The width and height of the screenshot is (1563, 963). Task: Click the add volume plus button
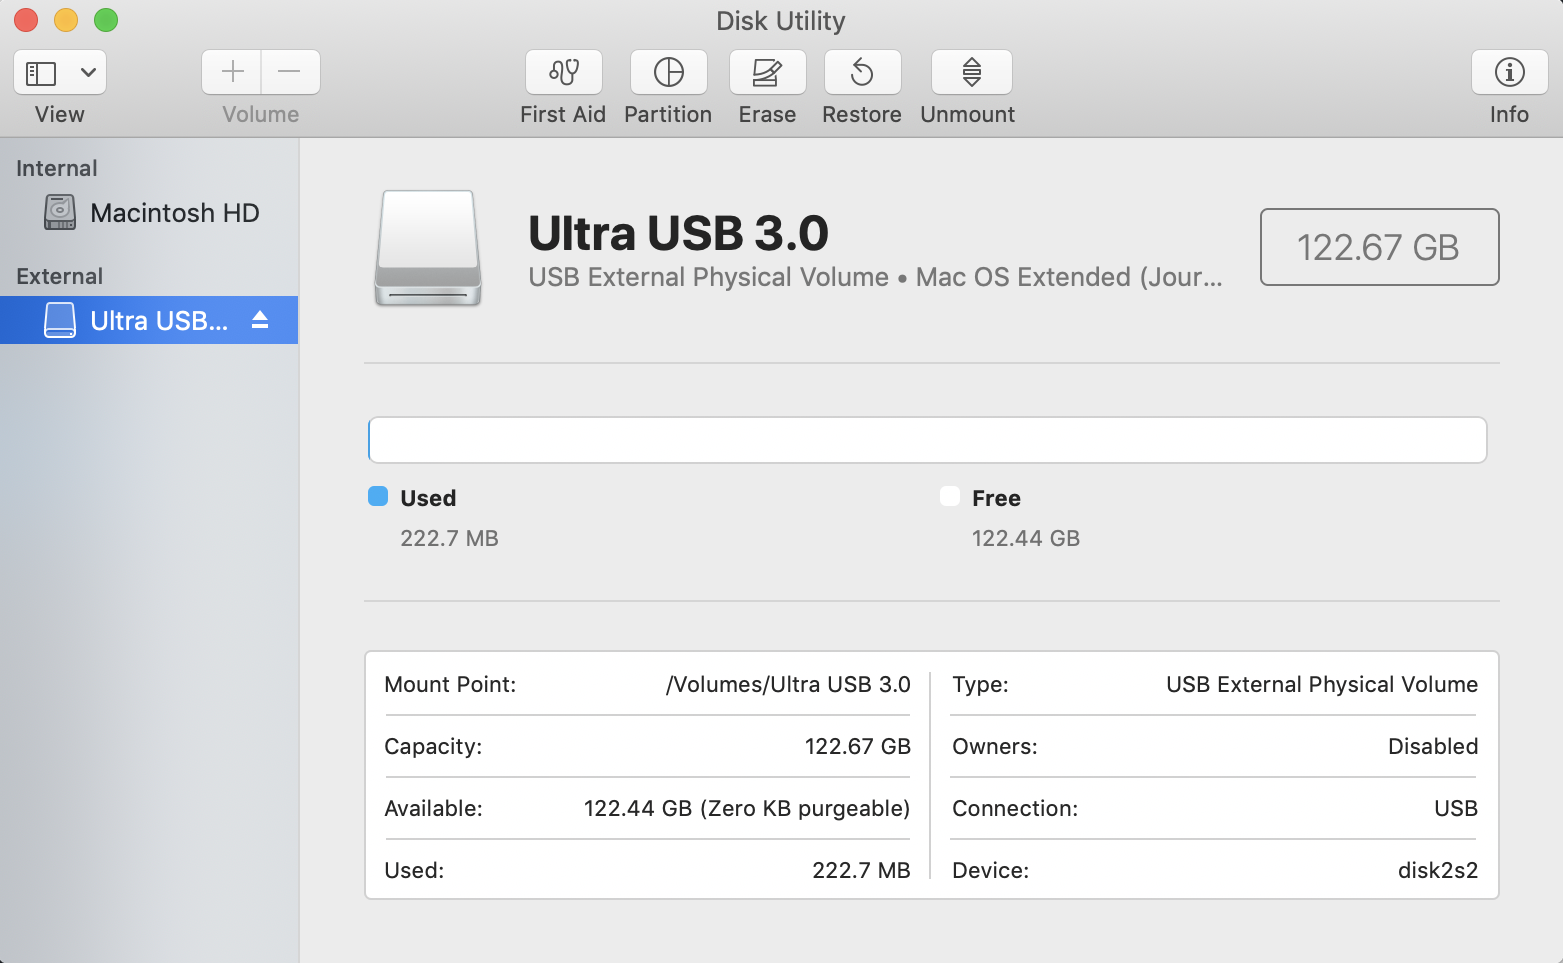tap(232, 72)
